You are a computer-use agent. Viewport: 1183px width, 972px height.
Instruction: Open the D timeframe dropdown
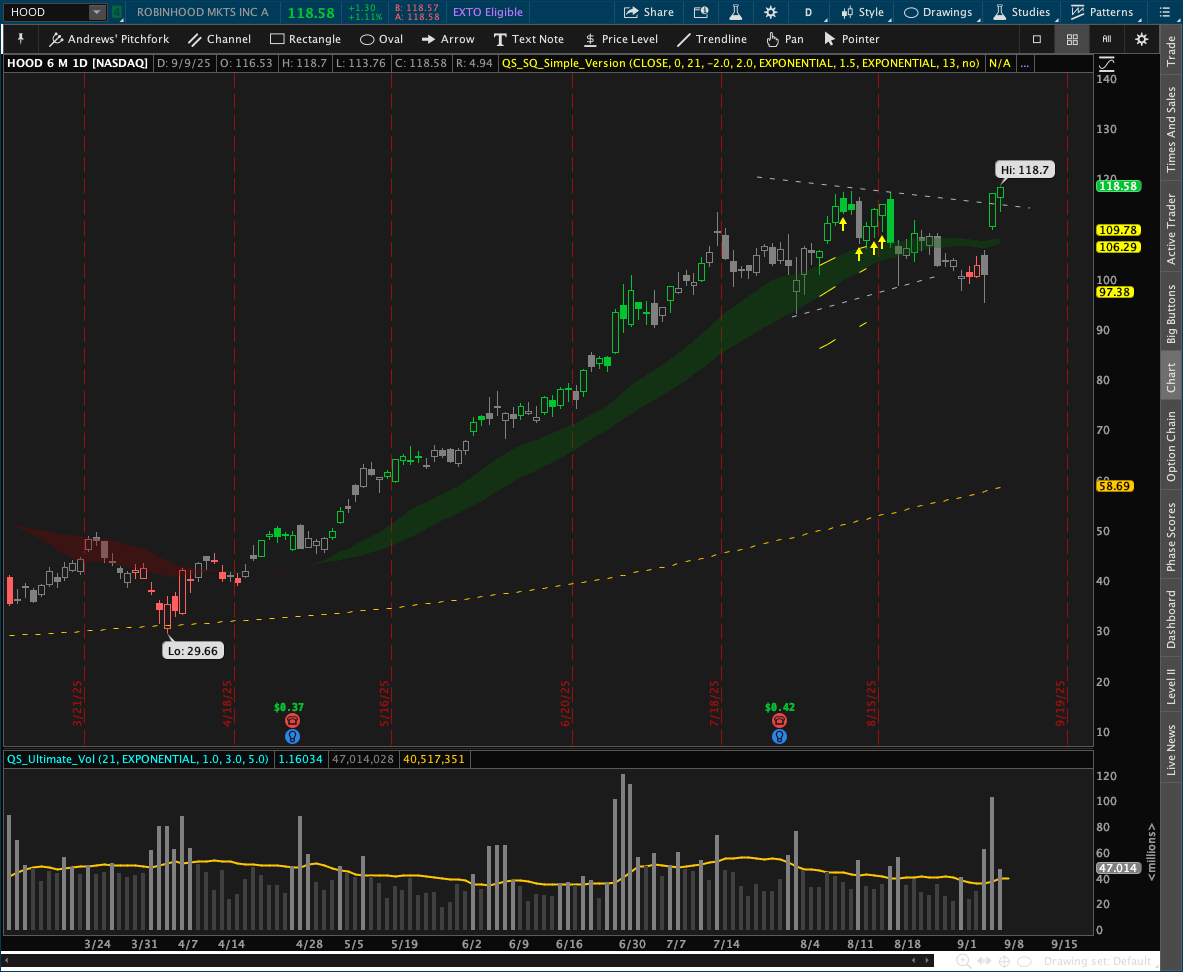pos(809,12)
